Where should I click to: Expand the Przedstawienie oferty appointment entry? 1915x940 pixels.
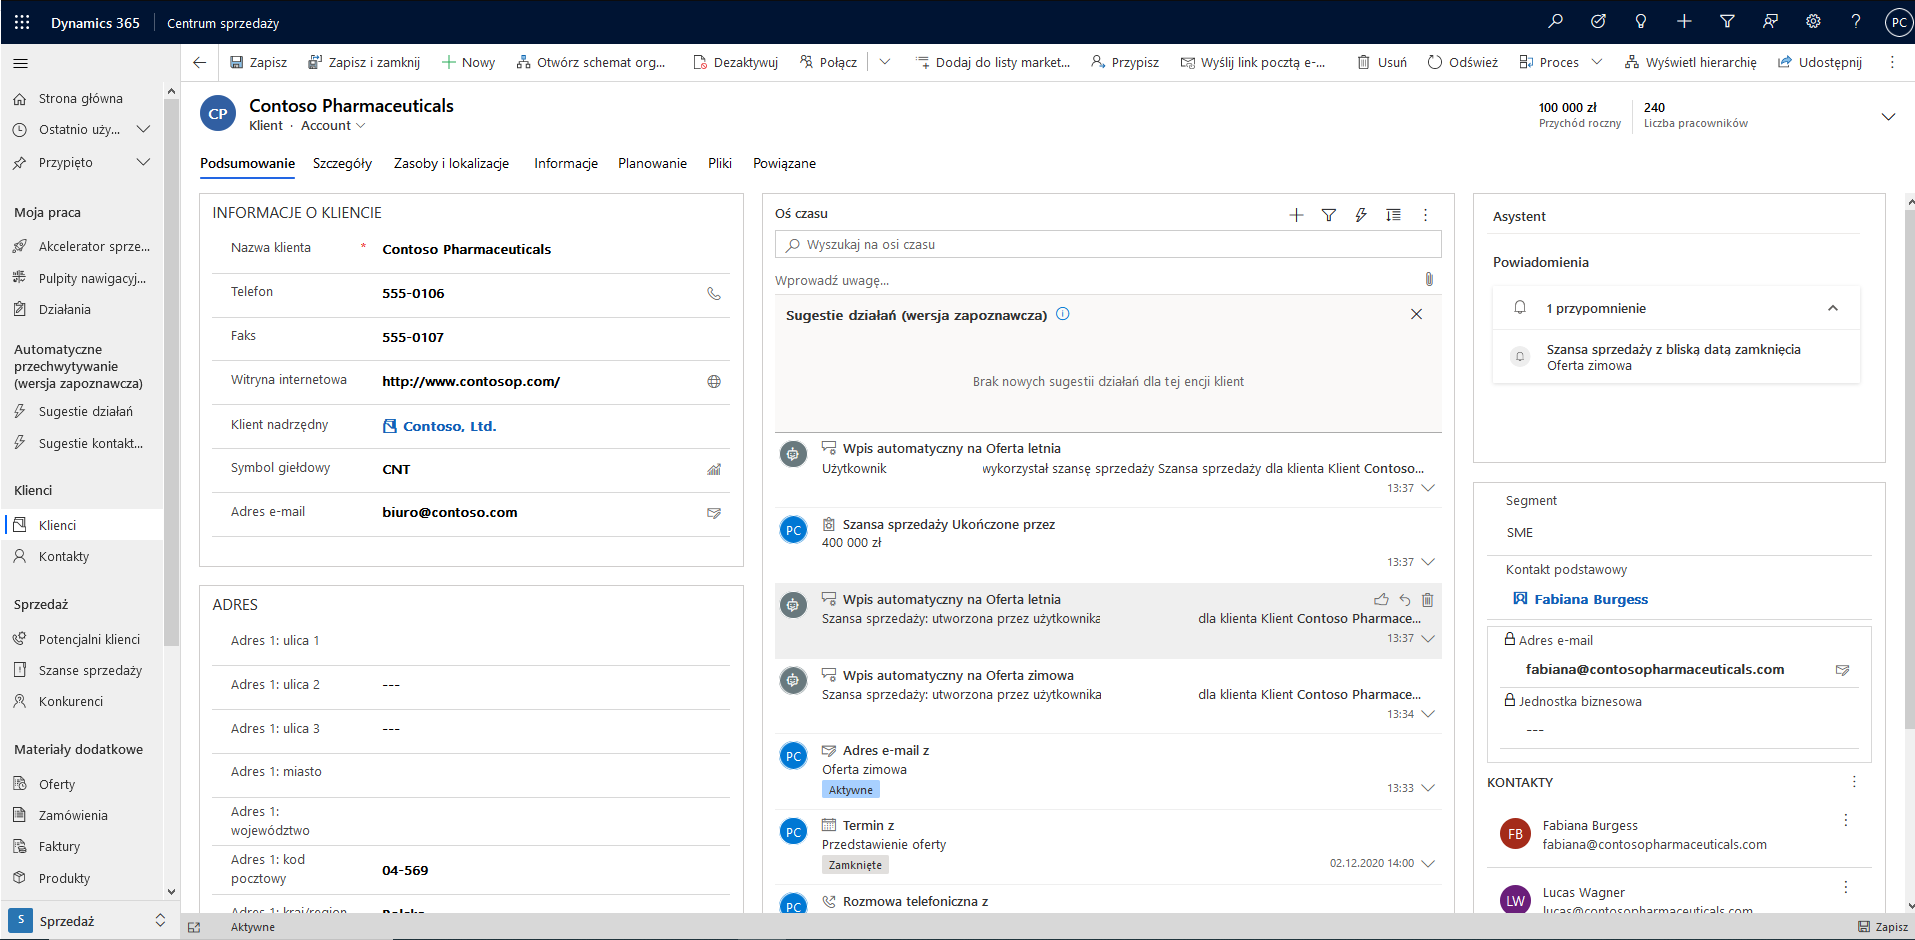pos(1428,863)
